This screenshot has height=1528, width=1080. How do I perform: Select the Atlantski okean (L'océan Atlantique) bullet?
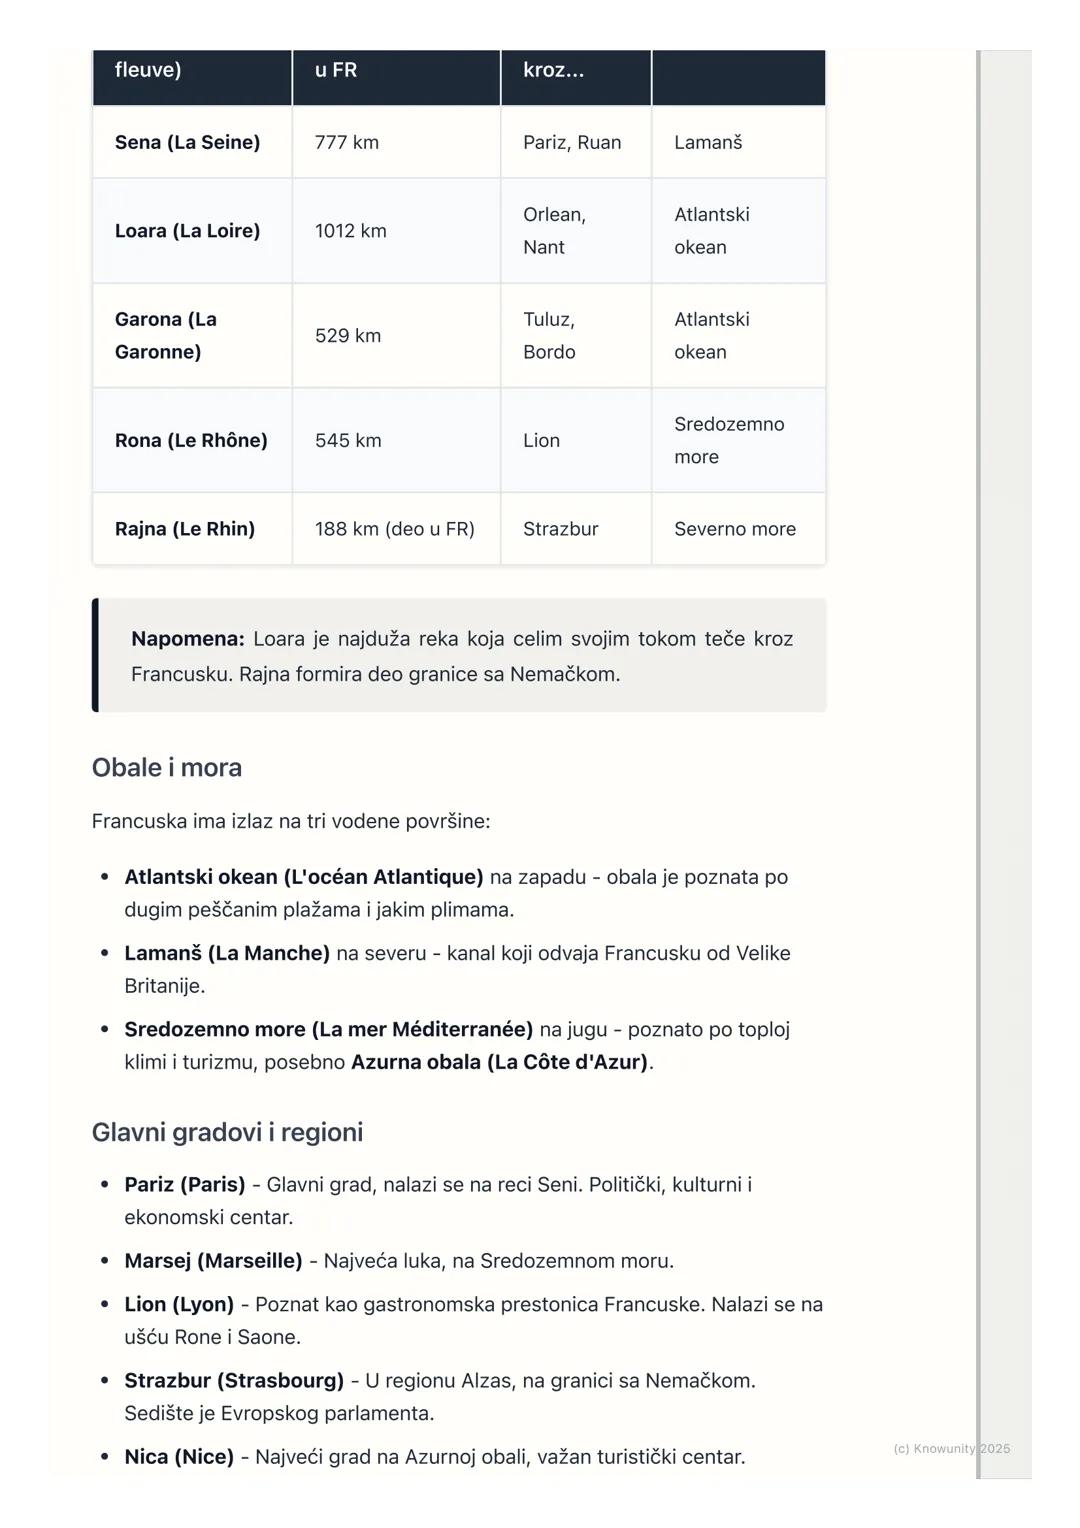tap(304, 877)
